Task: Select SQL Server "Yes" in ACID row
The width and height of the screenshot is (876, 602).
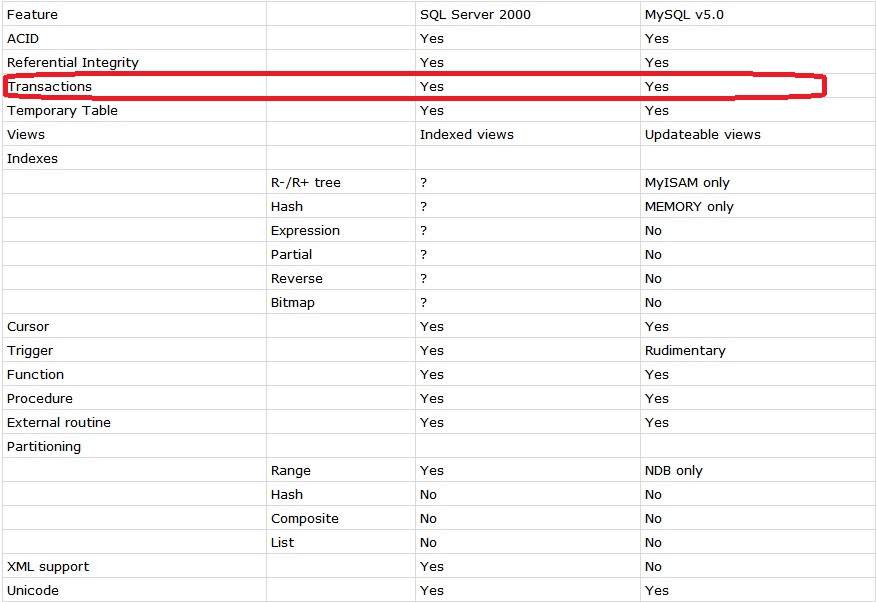Action: pos(432,39)
